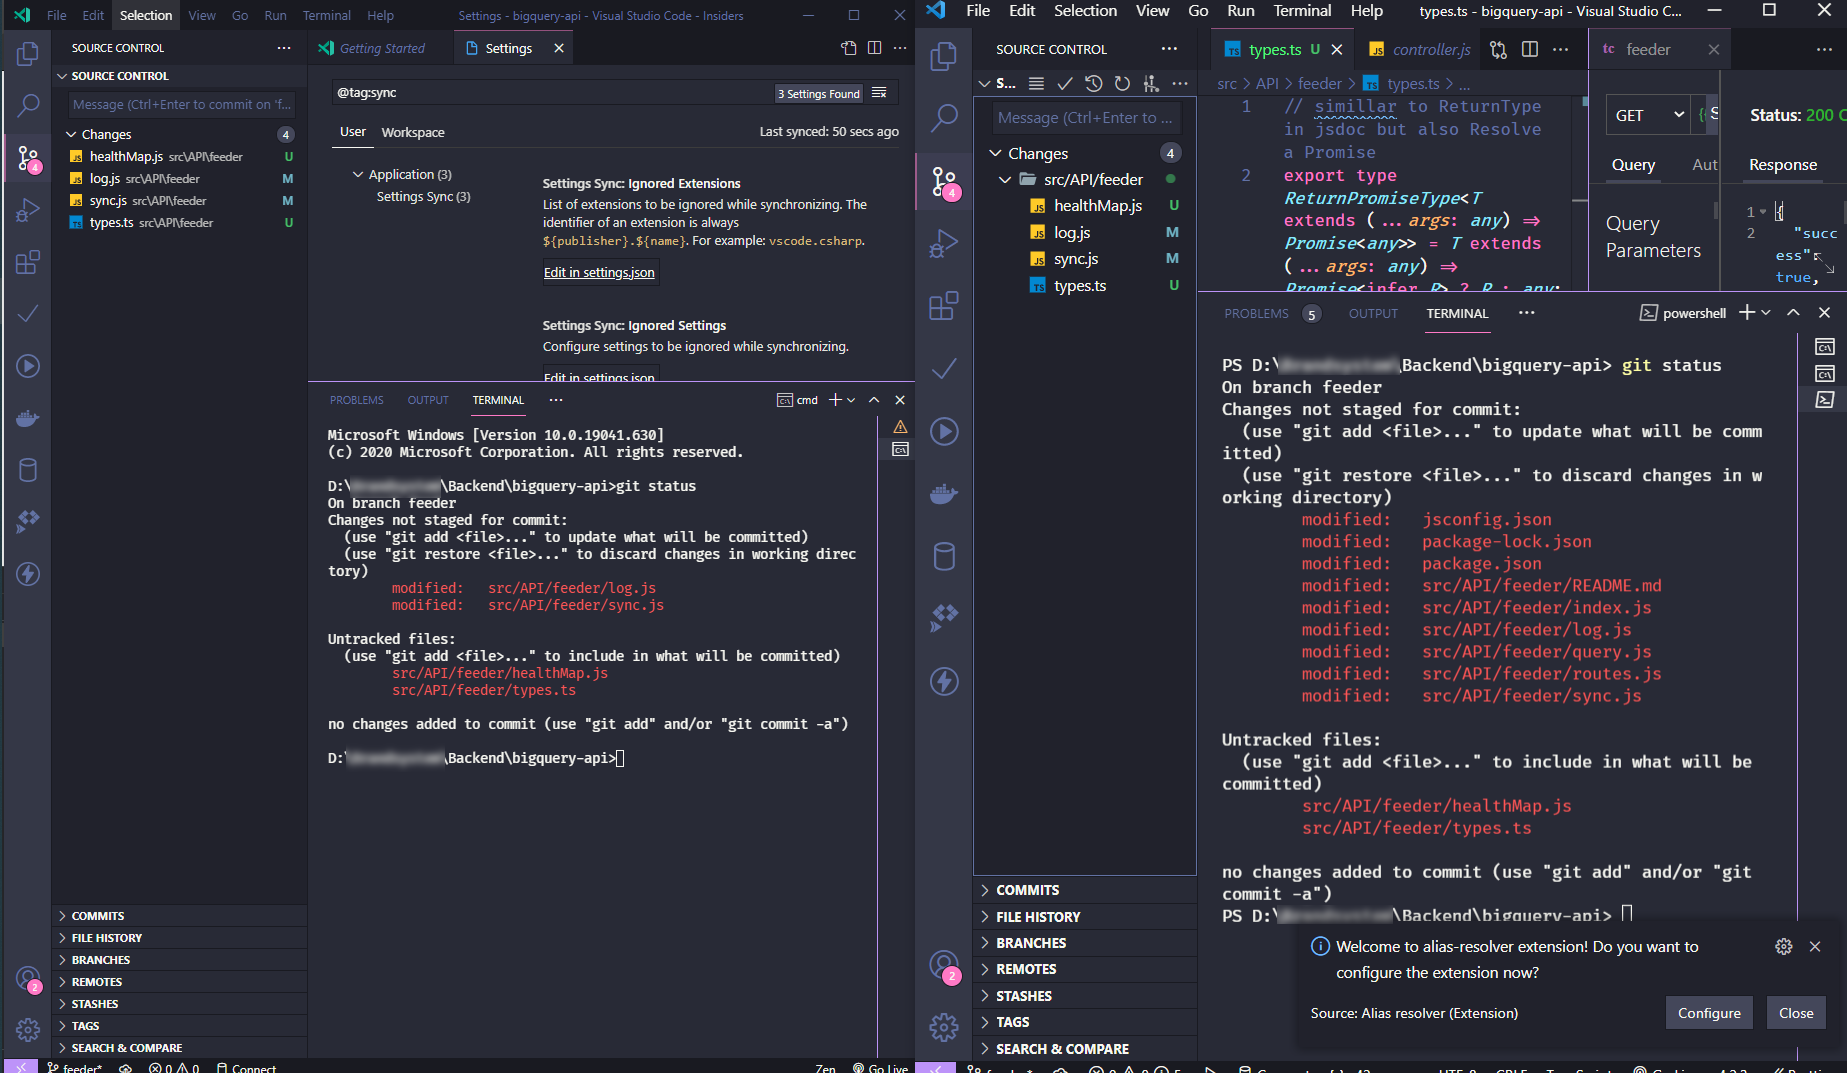Click commit checkmark in right Source Control toolbar

tap(1065, 84)
